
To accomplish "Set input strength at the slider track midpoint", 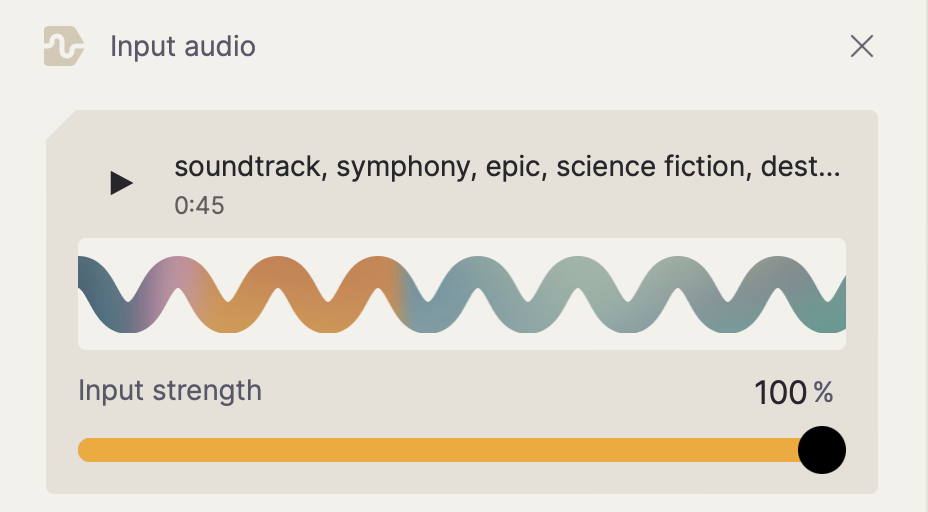I will click(x=450, y=450).
